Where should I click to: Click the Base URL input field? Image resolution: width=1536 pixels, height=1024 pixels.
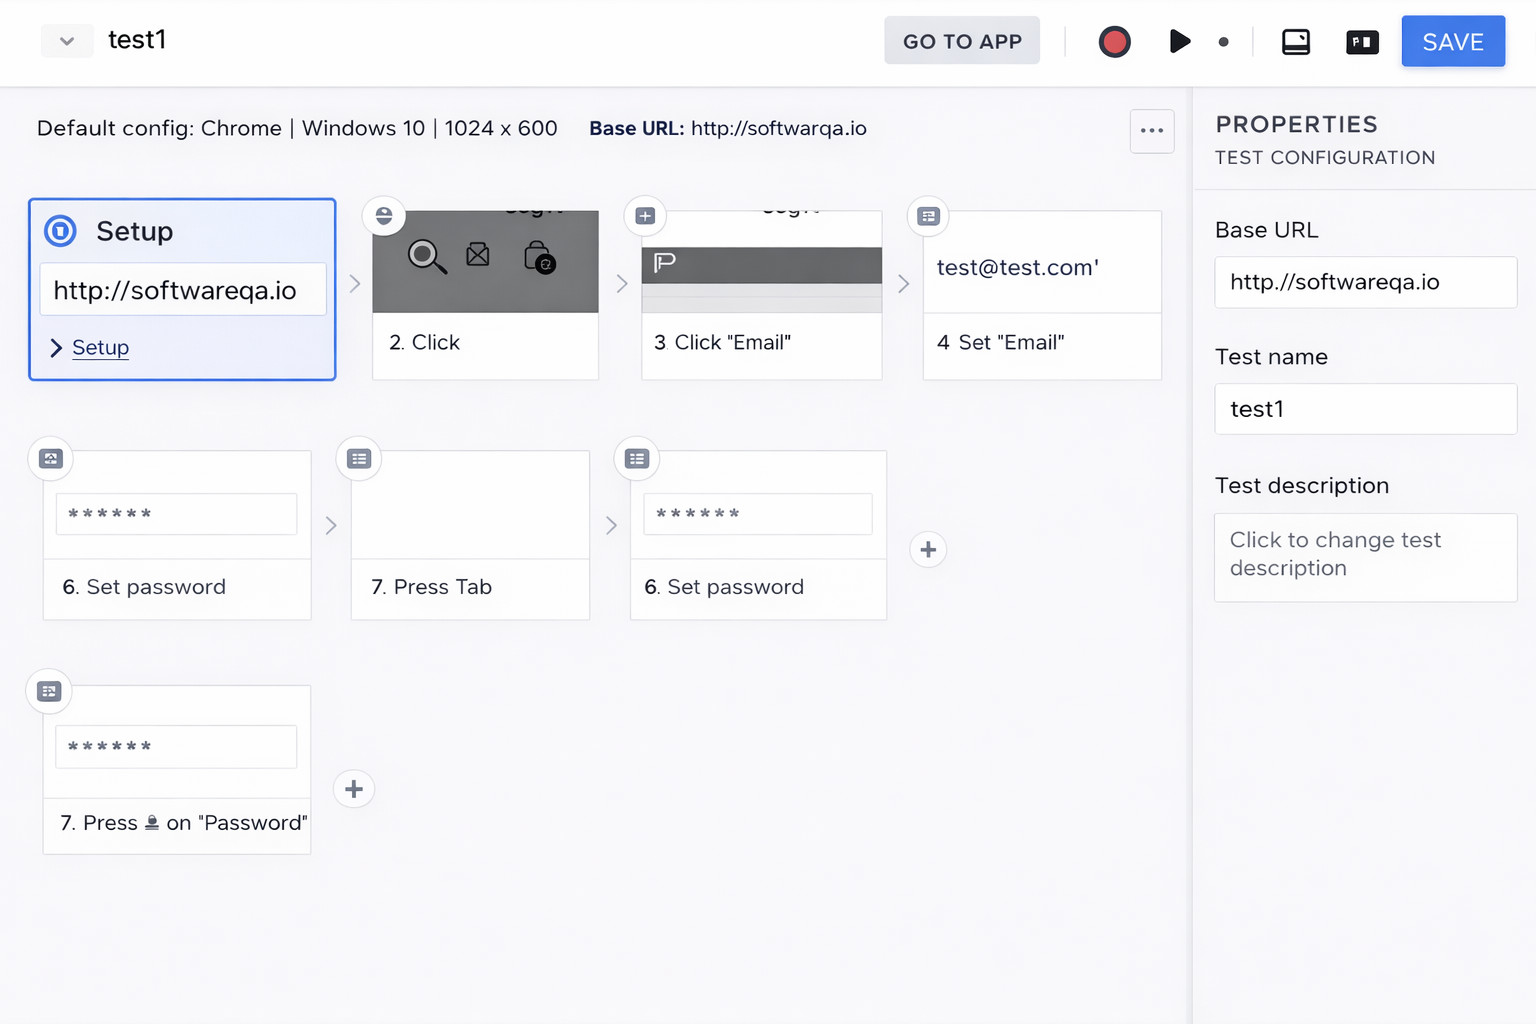click(1364, 283)
